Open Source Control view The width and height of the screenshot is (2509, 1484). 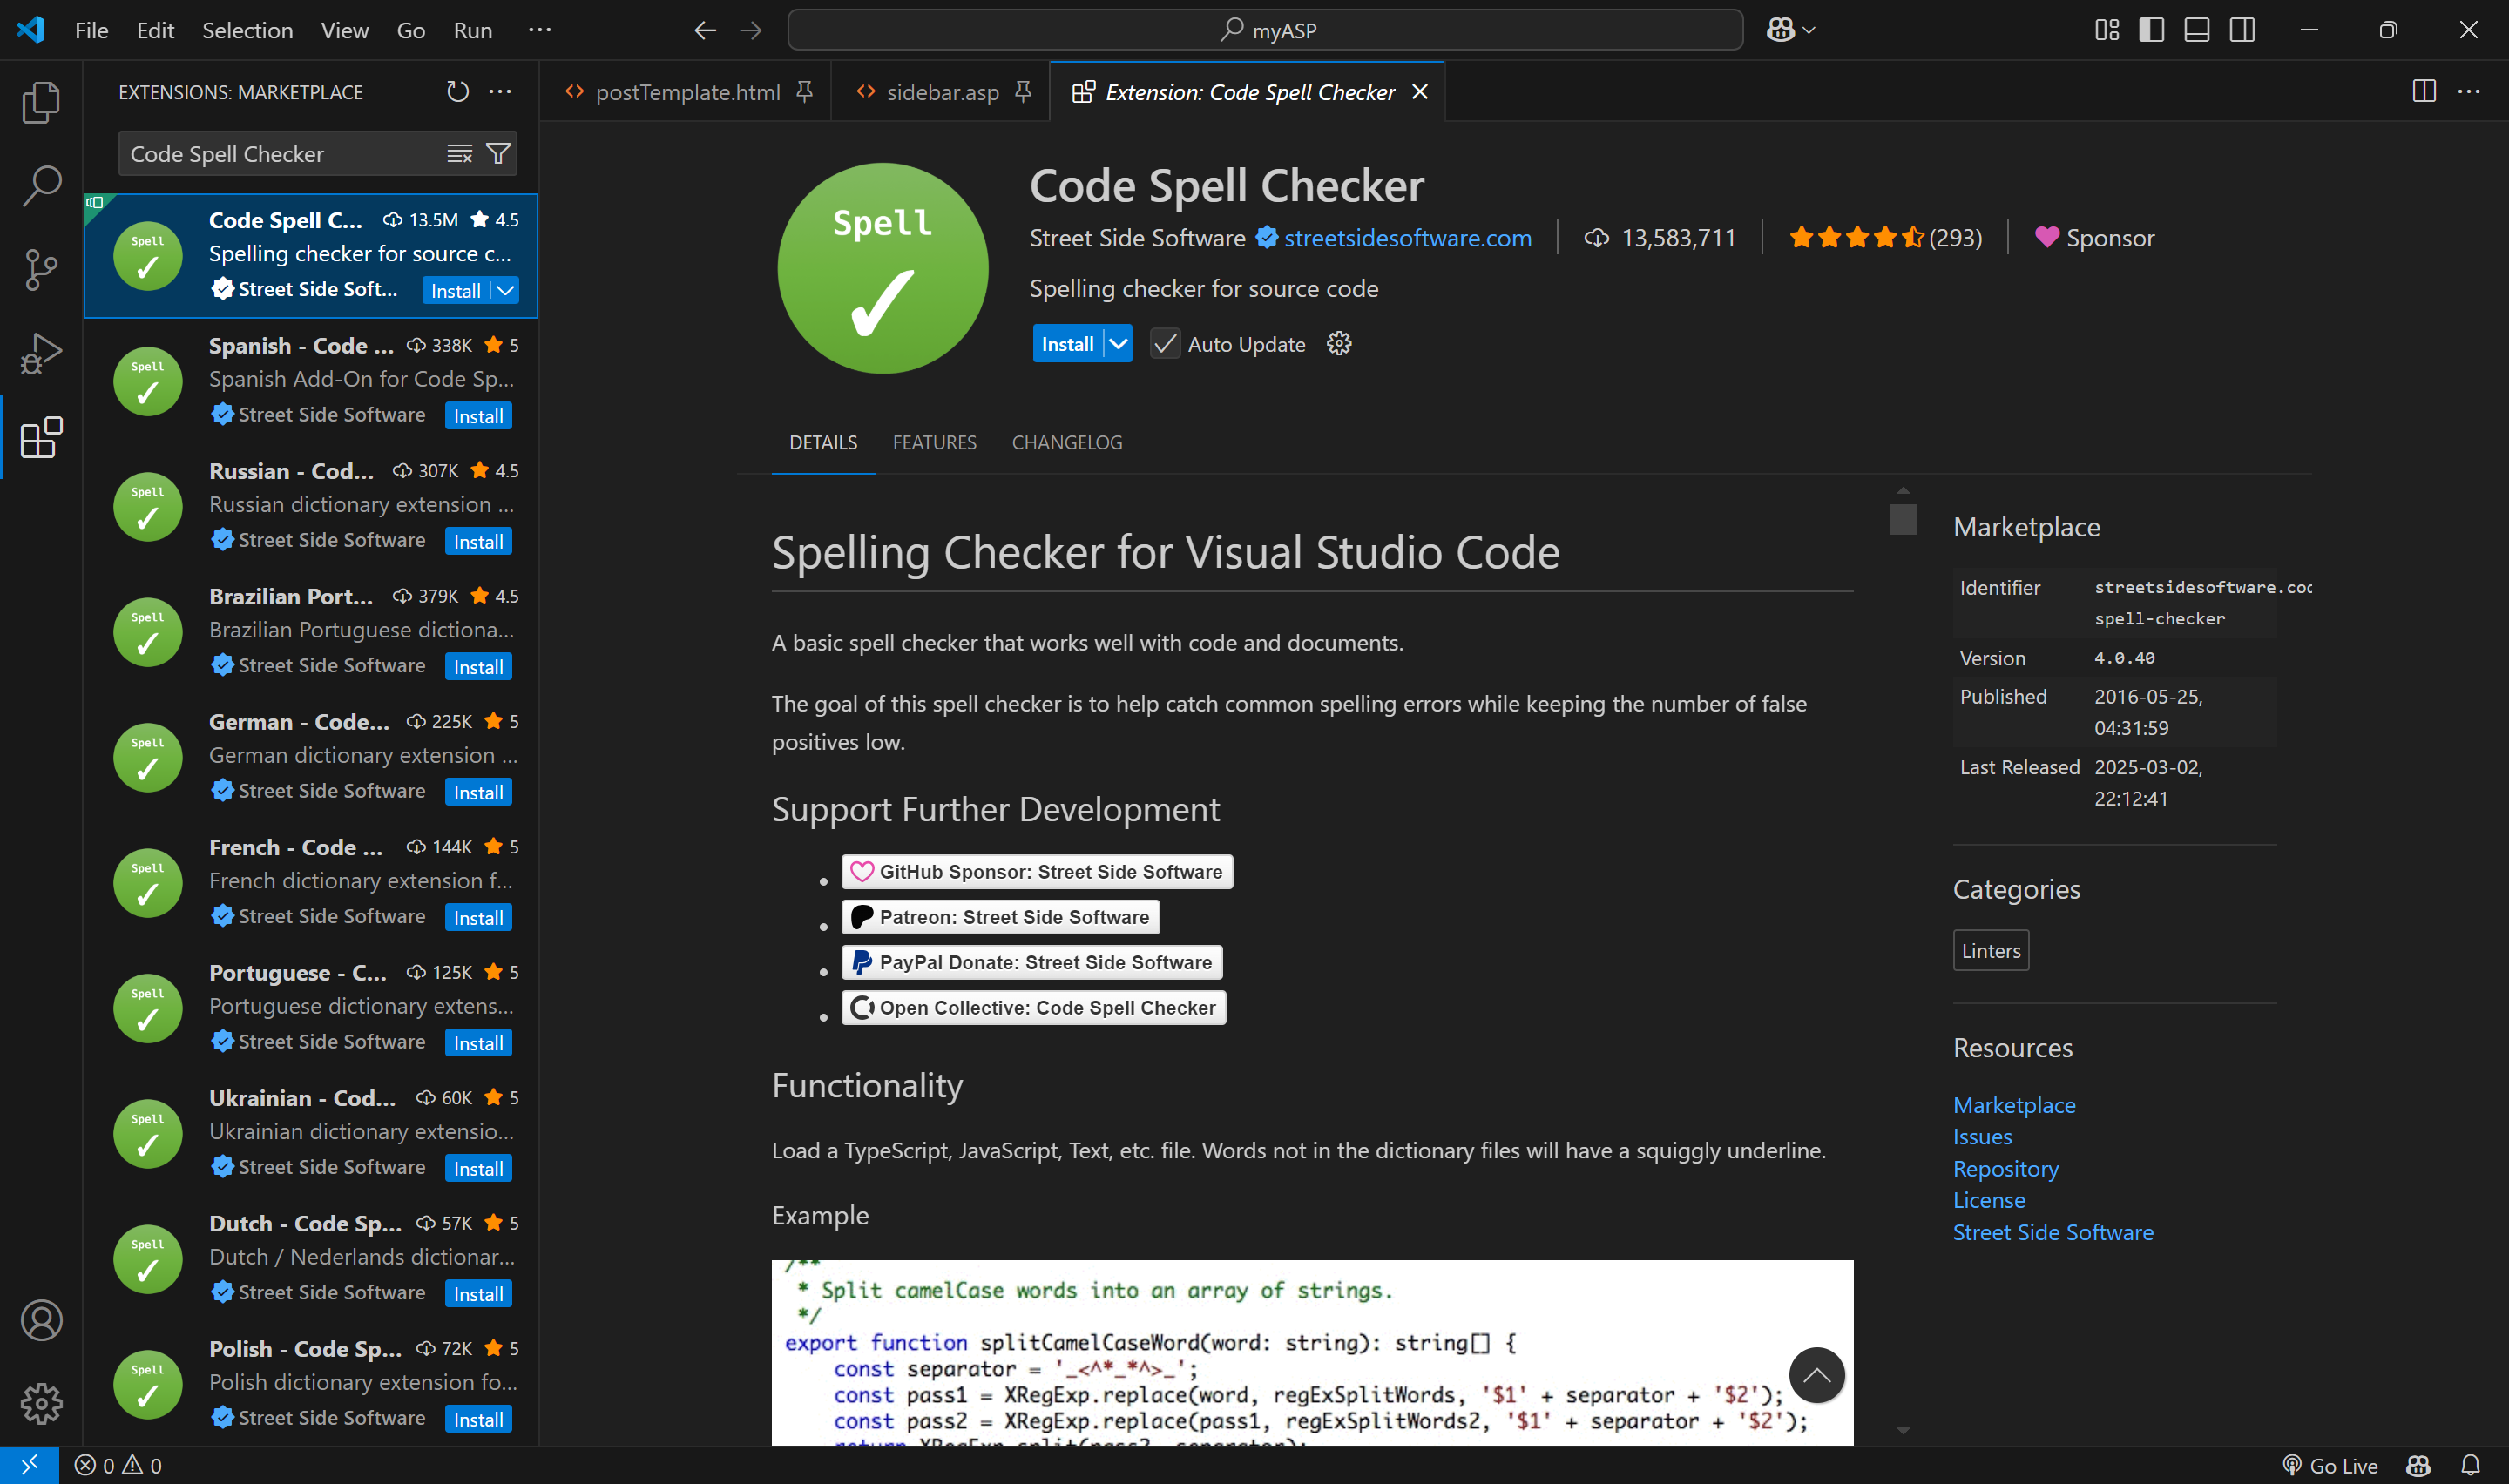coord(41,270)
